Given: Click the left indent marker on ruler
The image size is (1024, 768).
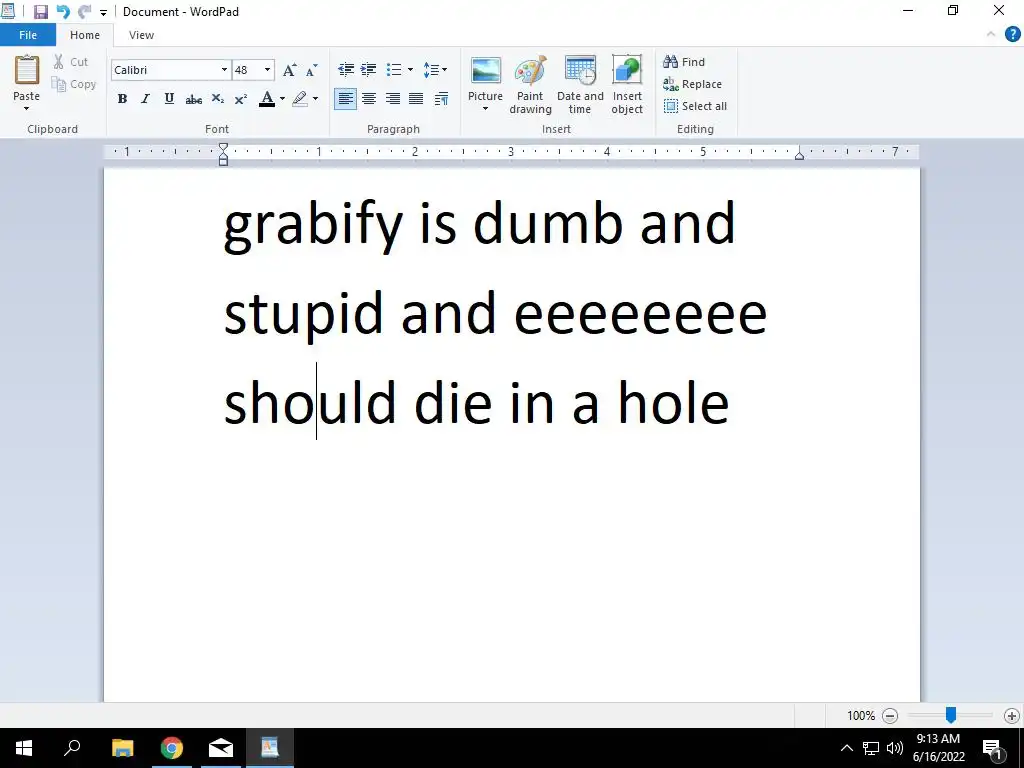Looking at the screenshot, I should [223, 161].
